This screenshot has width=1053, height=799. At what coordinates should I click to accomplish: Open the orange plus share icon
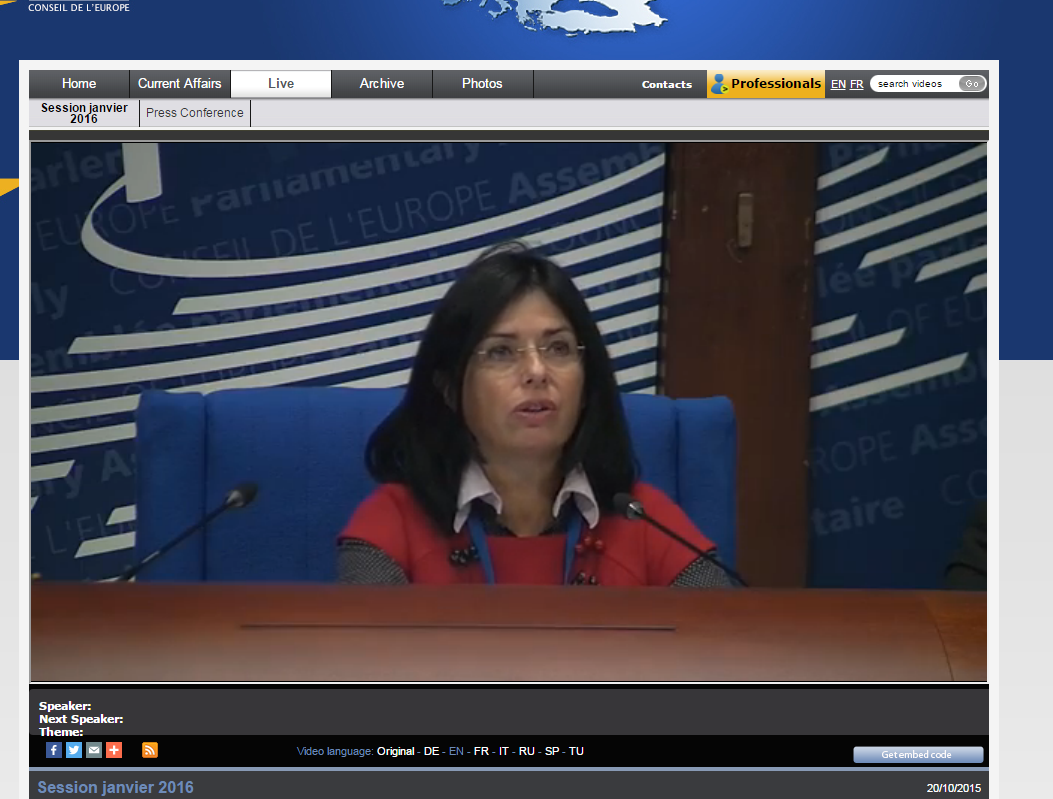click(x=114, y=750)
